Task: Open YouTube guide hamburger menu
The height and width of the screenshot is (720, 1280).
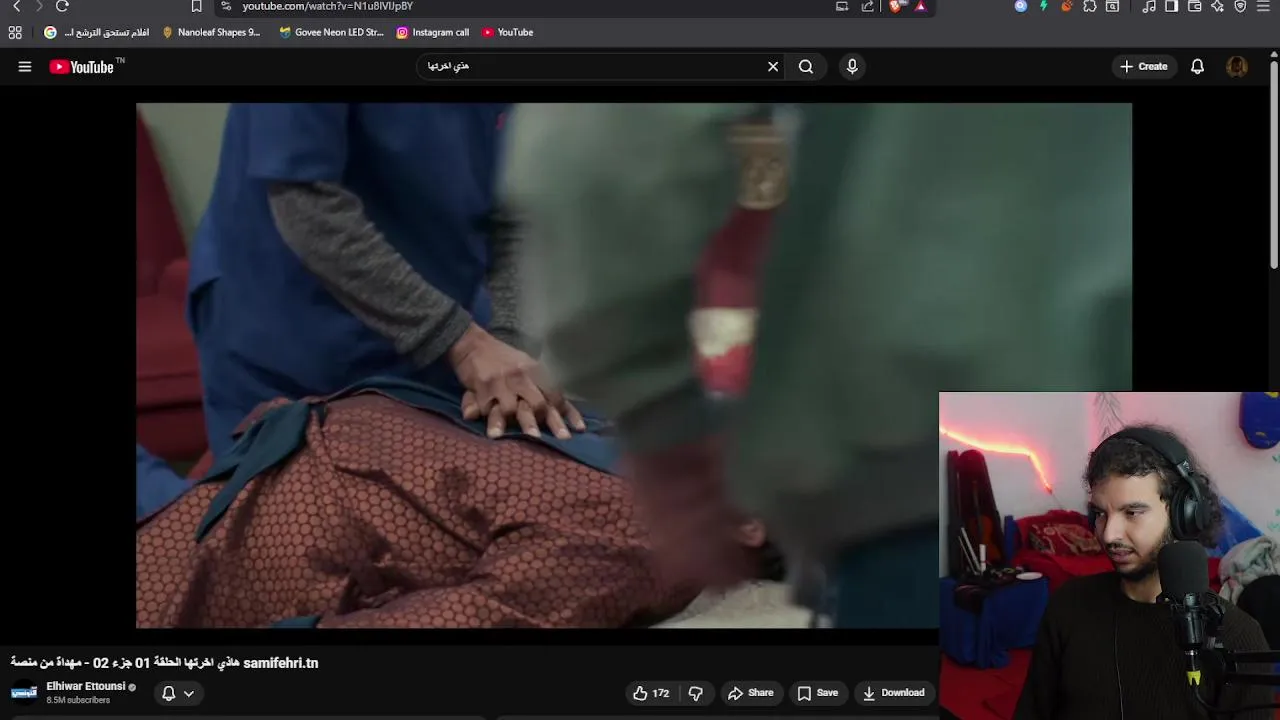Action: pos(25,67)
